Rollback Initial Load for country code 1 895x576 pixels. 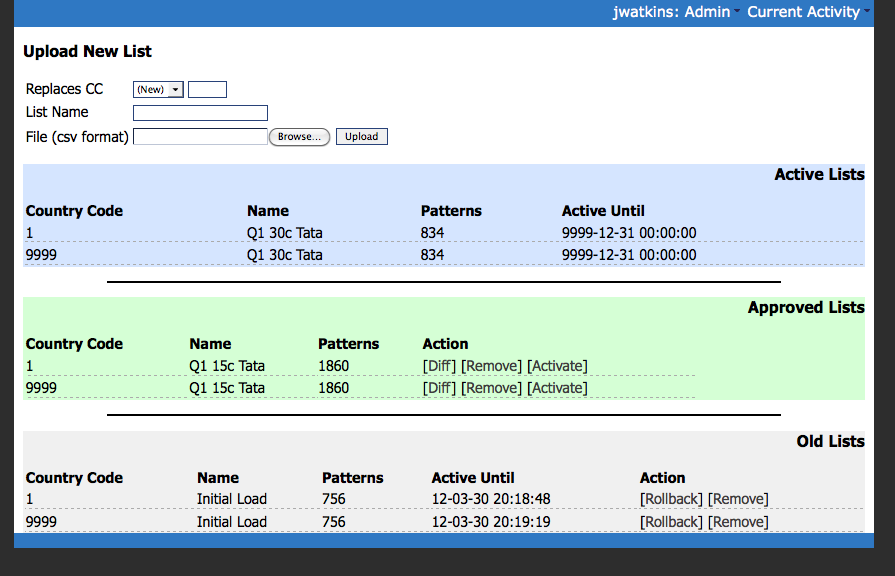click(x=671, y=499)
